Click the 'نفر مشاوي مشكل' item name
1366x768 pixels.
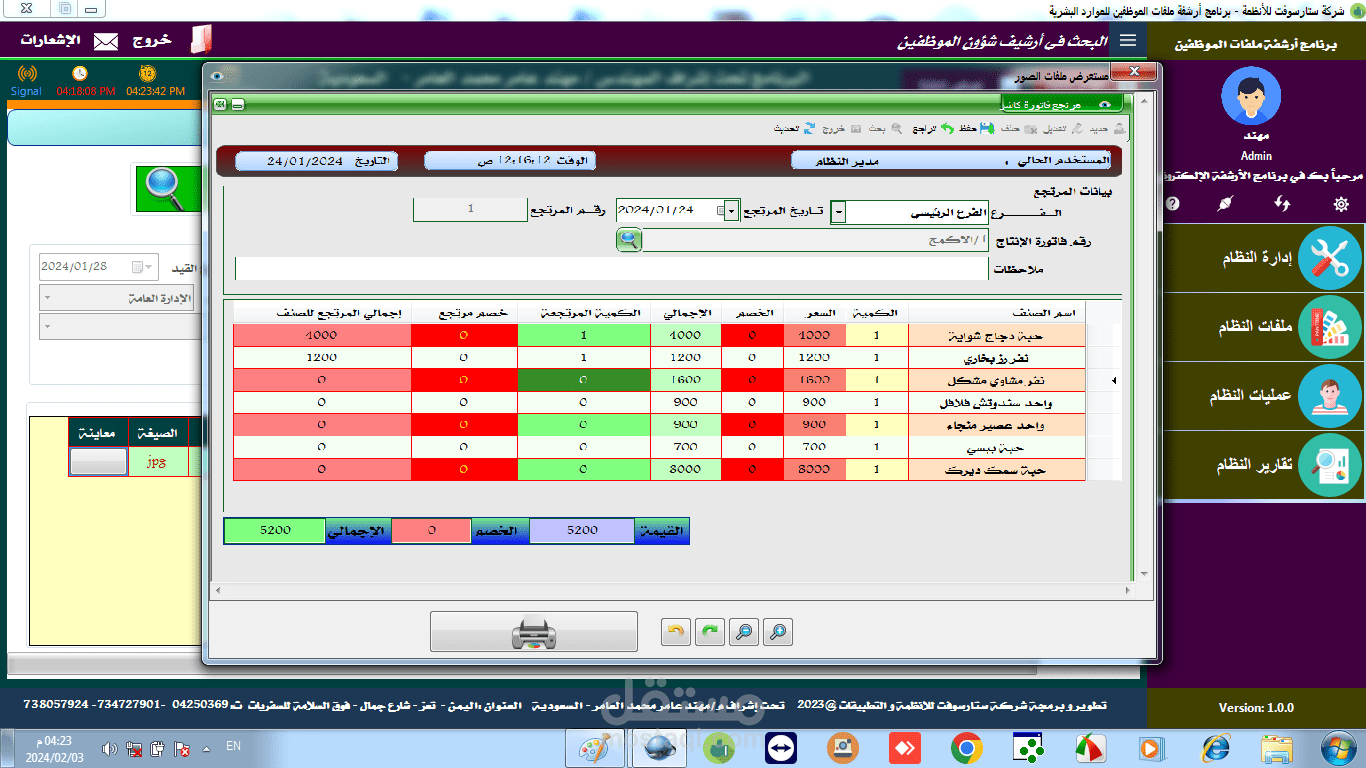(997, 380)
